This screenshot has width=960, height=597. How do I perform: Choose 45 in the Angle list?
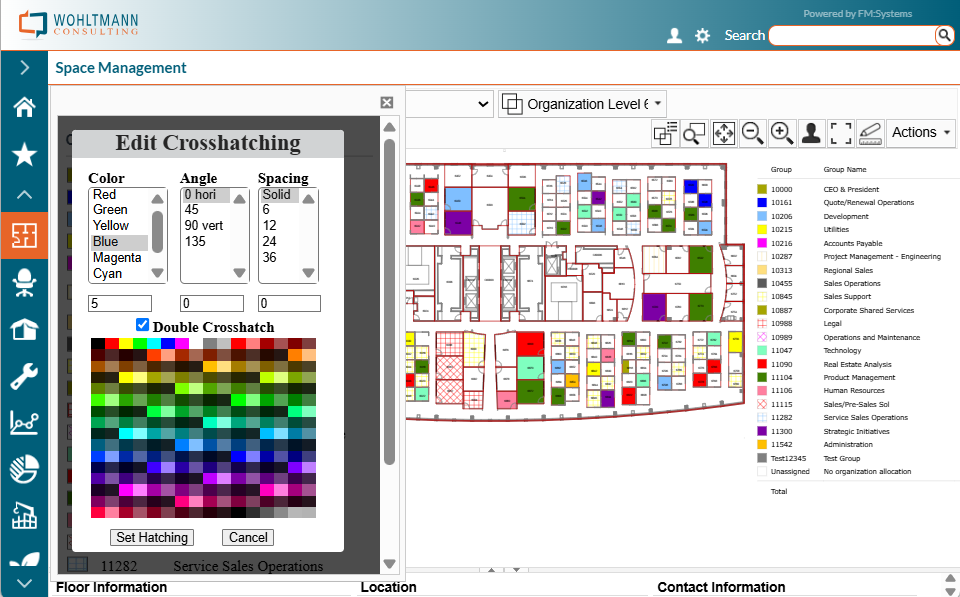pos(192,210)
